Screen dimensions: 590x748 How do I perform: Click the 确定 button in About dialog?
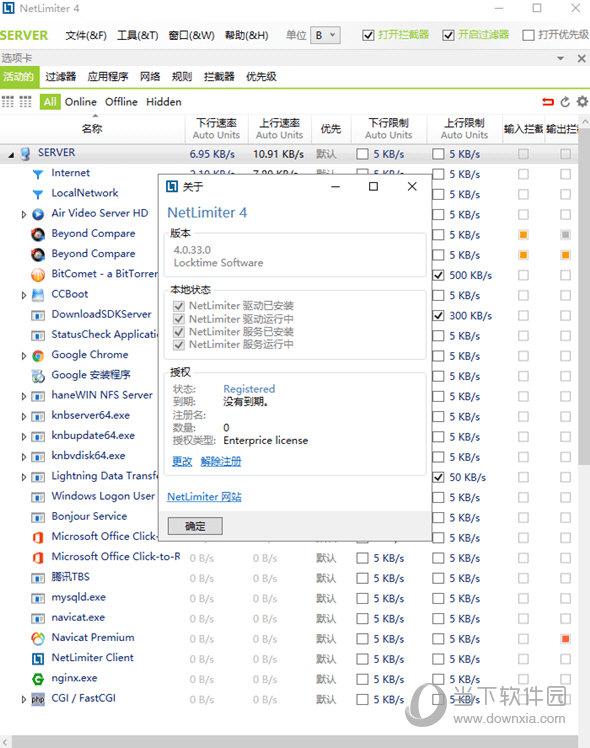[x=195, y=526]
